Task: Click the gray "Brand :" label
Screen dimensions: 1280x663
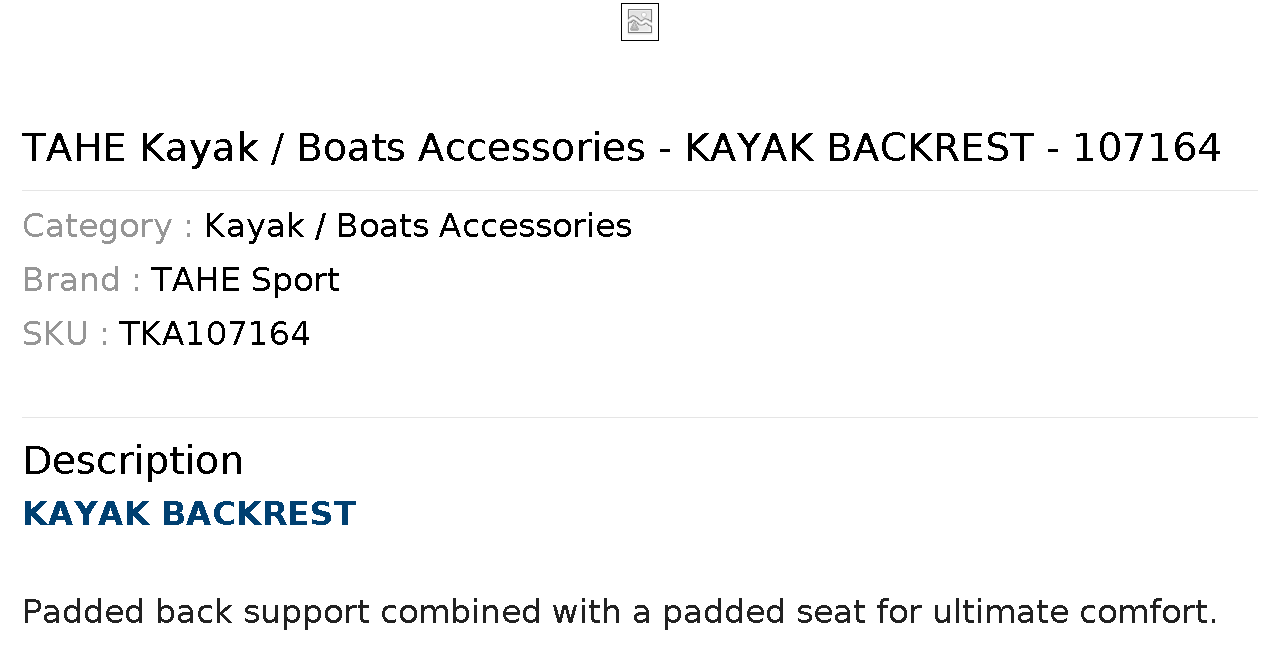Action: coord(82,280)
